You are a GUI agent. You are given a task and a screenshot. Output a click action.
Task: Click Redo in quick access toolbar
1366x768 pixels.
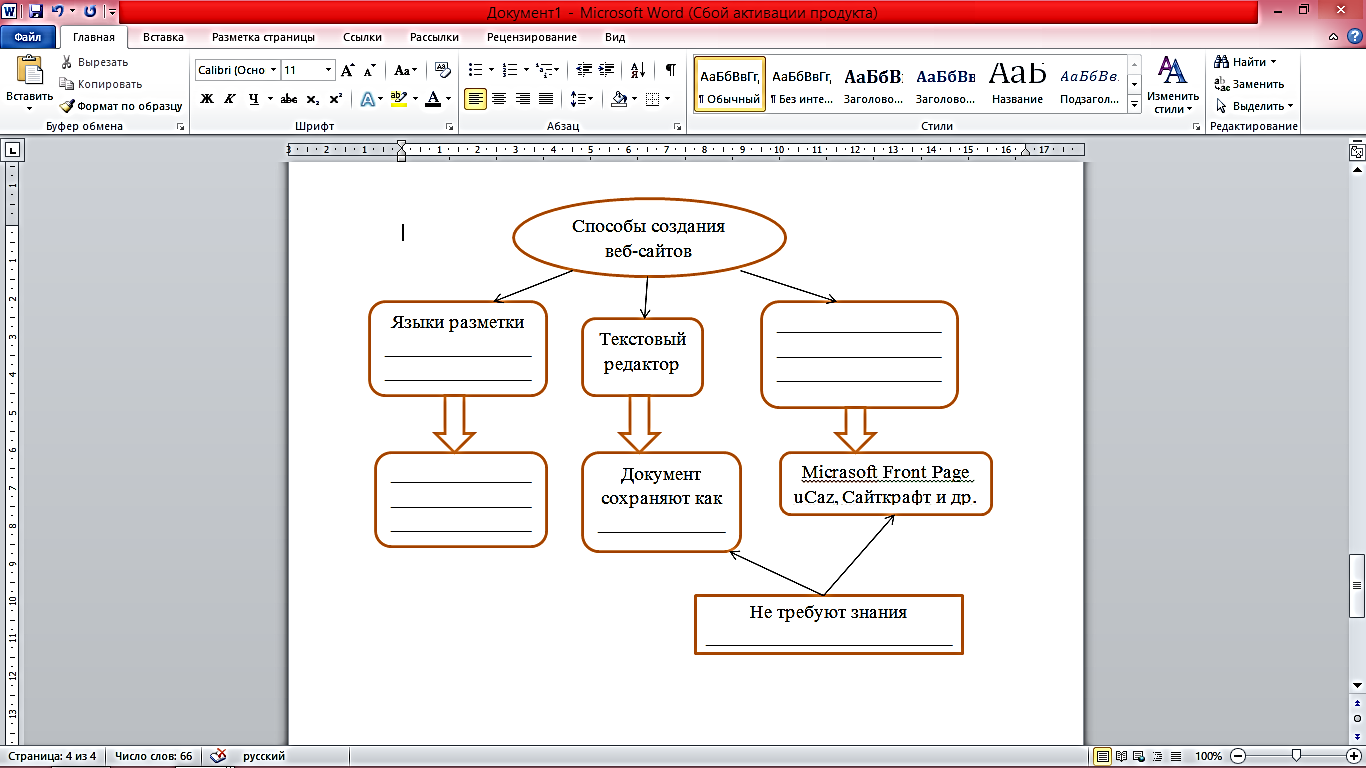(x=91, y=12)
